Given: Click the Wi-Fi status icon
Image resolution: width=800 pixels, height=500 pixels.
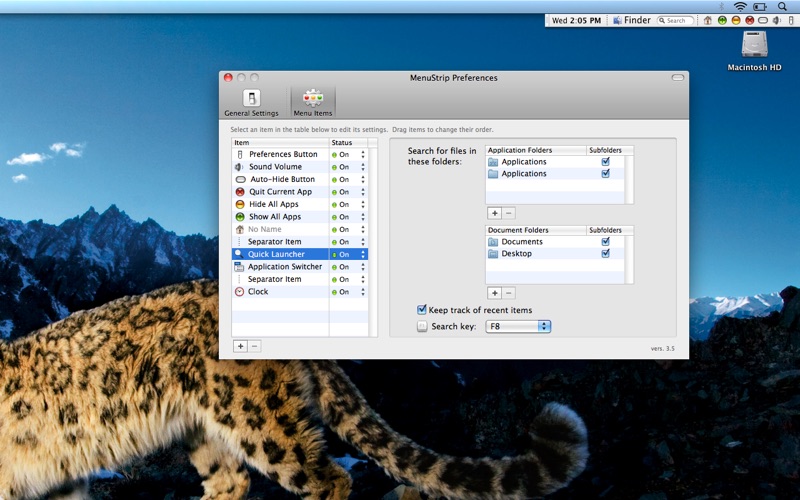Looking at the screenshot, I should (x=740, y=6).
